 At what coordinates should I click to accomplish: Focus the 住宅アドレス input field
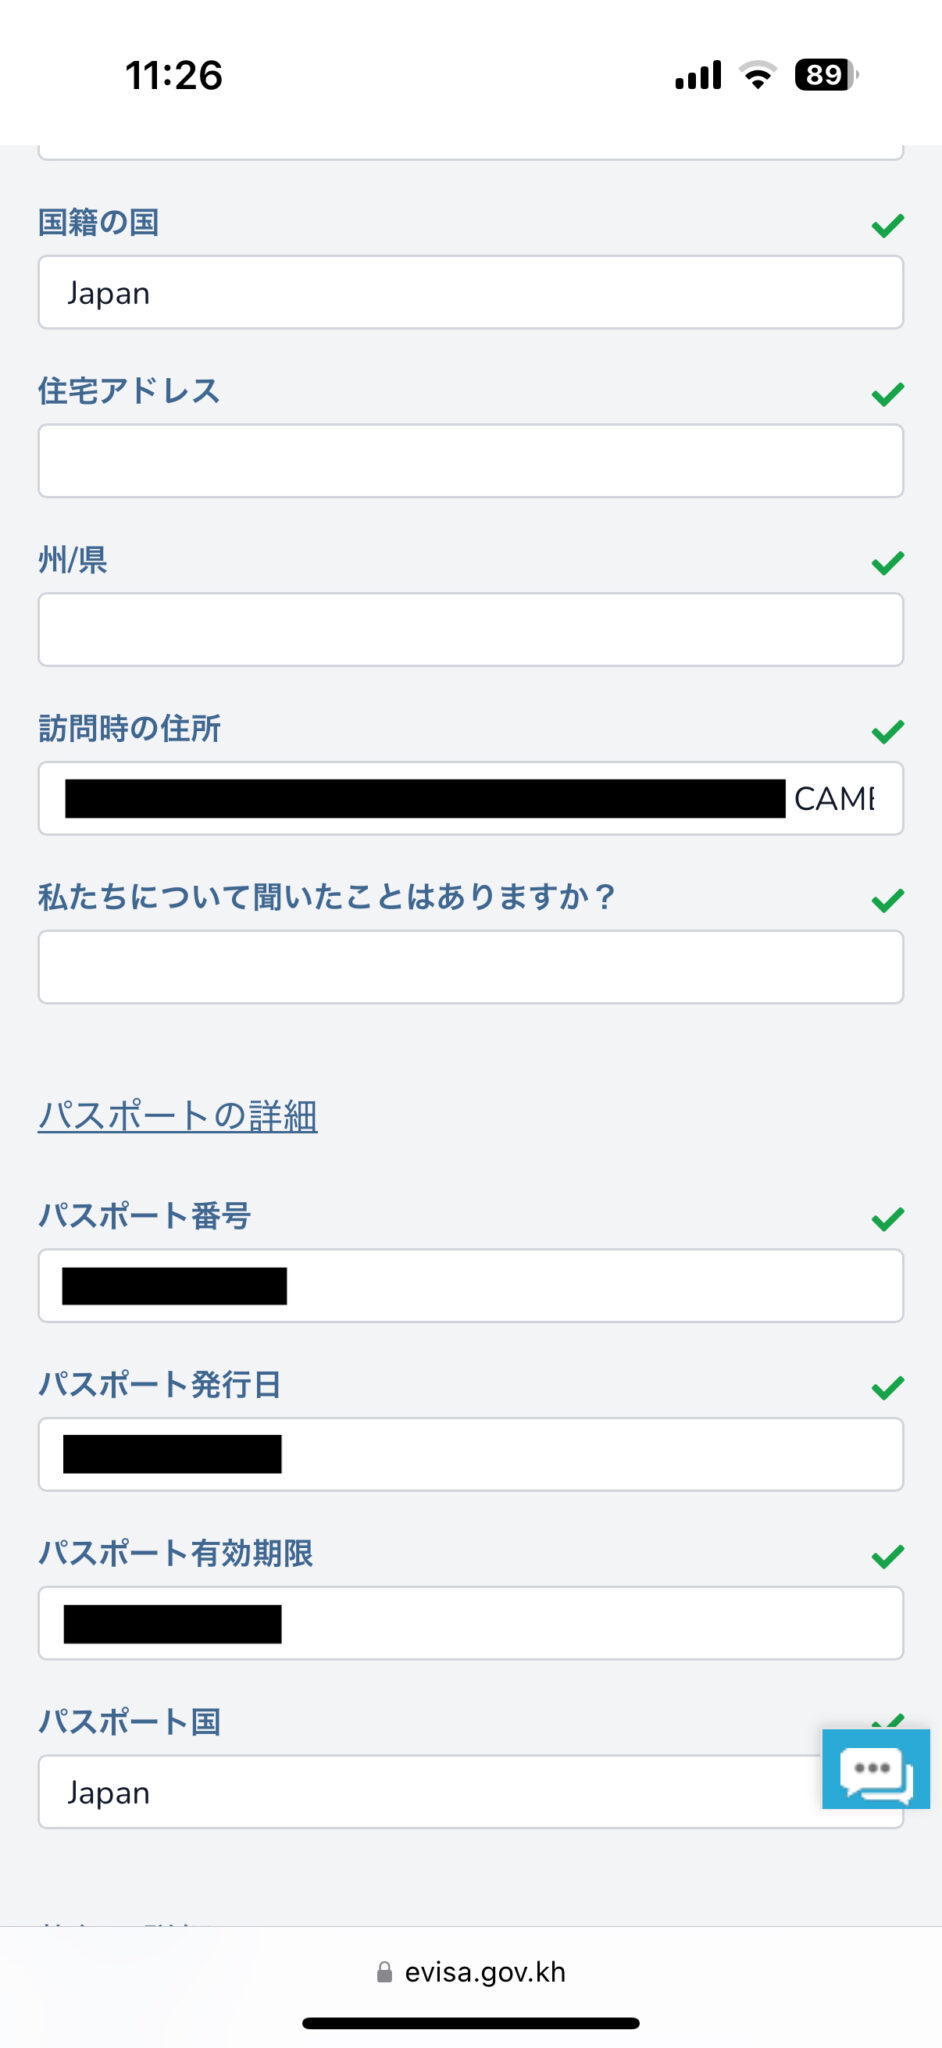pyautogui.click(x=470, y=461)
